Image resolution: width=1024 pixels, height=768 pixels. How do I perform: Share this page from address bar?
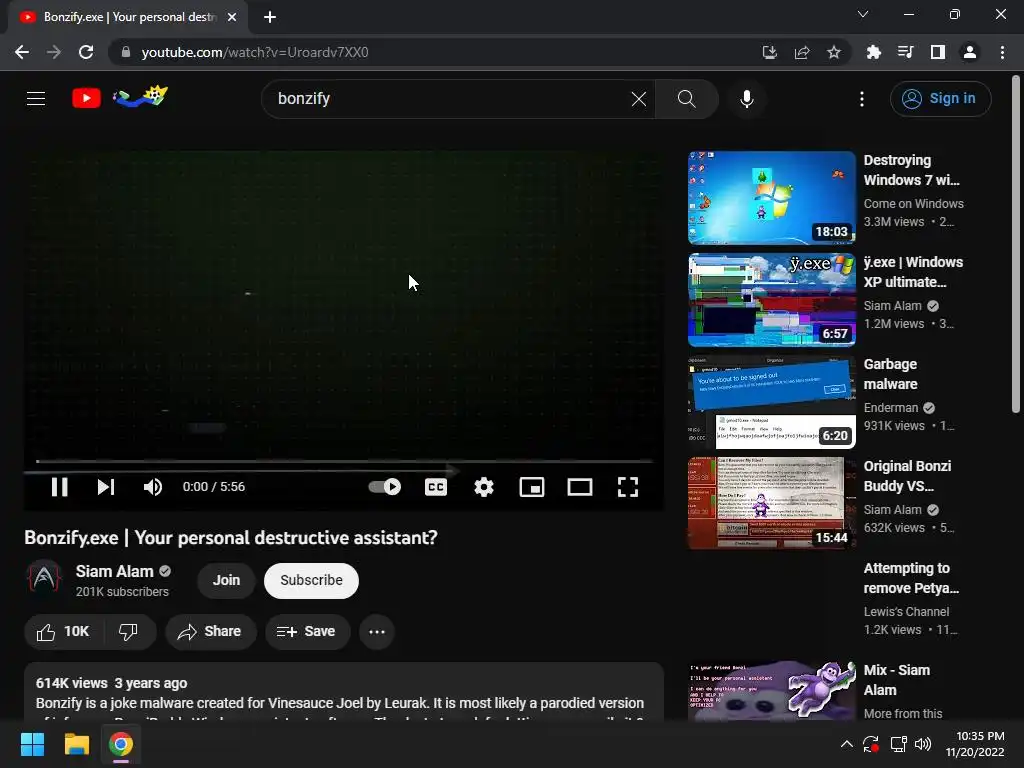(x=802, y=52)
